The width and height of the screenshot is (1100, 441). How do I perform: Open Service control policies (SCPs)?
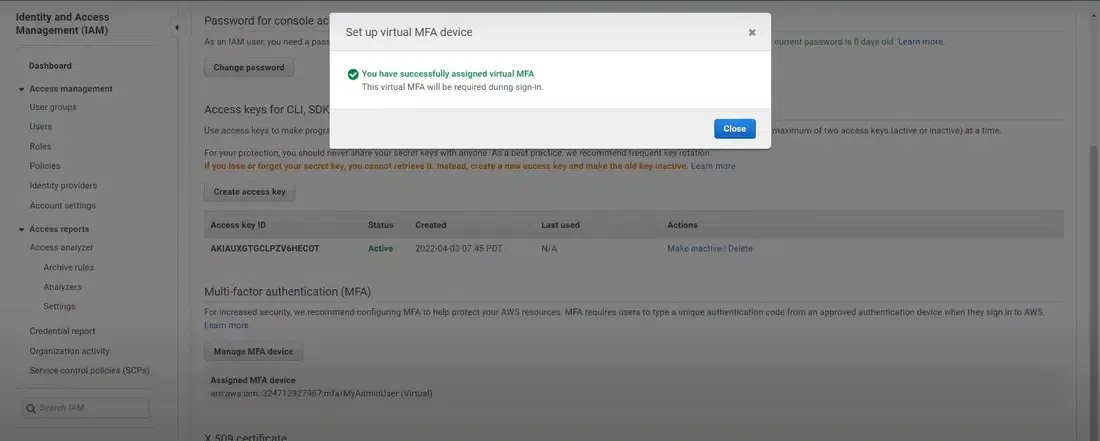(89, 370)
